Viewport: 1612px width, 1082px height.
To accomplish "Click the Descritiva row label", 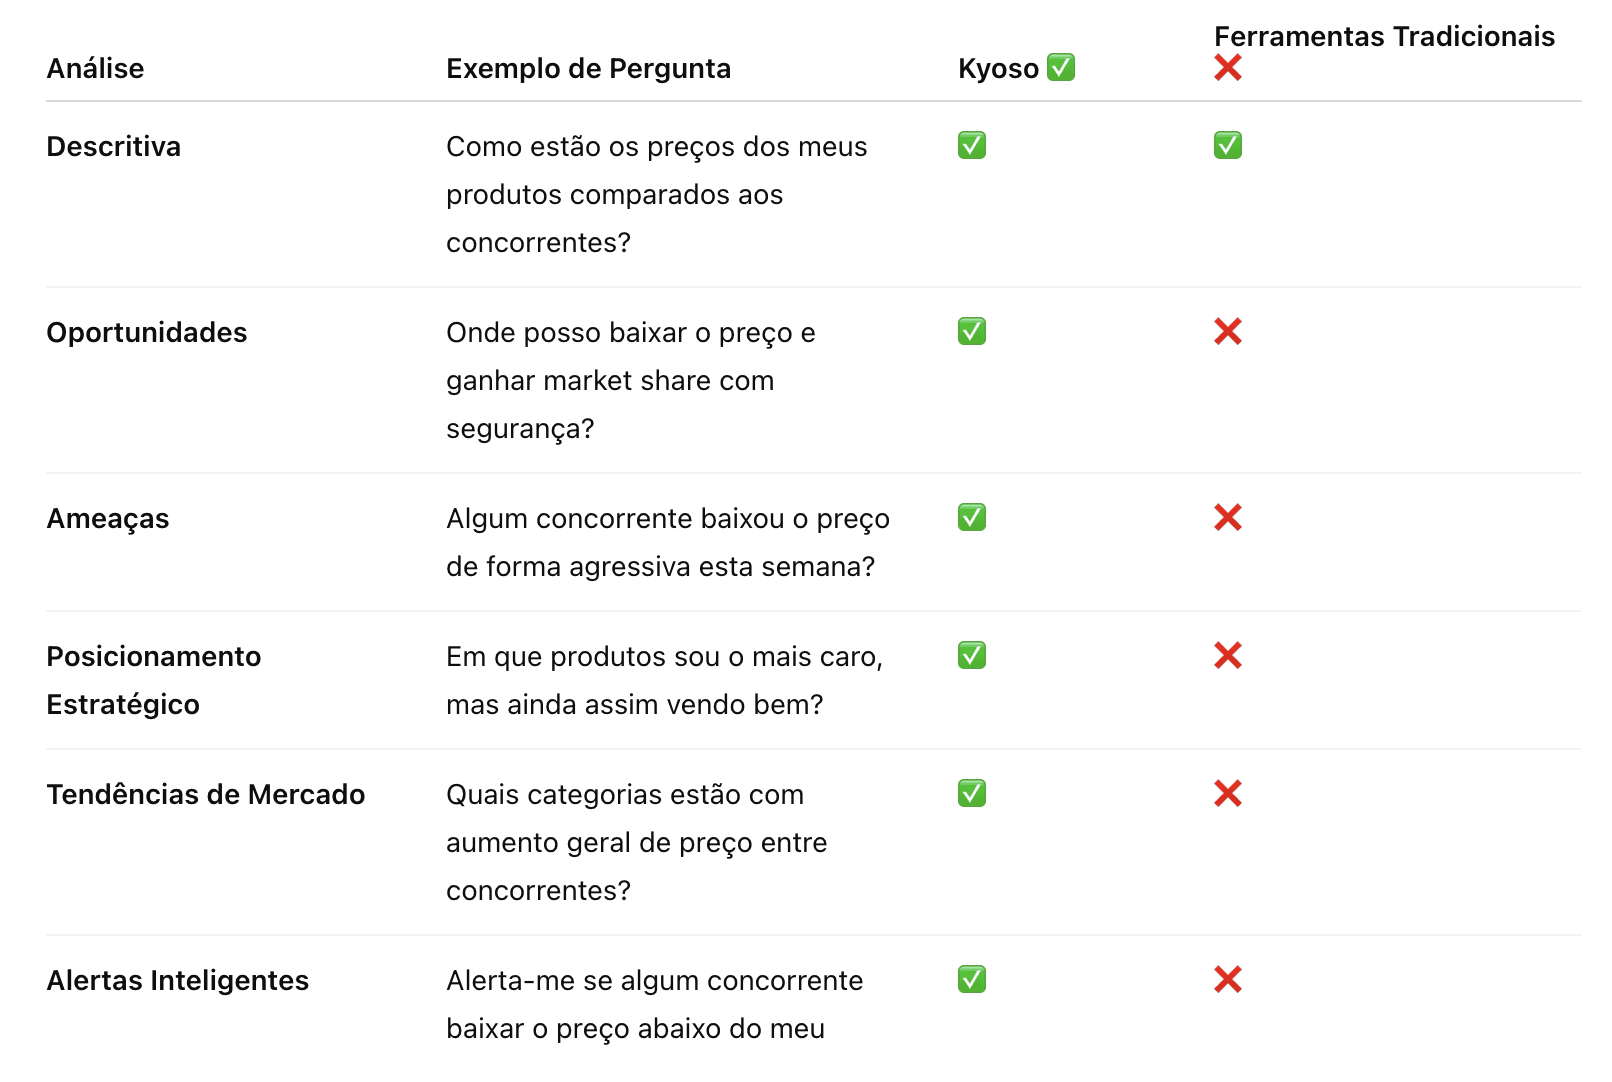I will (114, 146).
